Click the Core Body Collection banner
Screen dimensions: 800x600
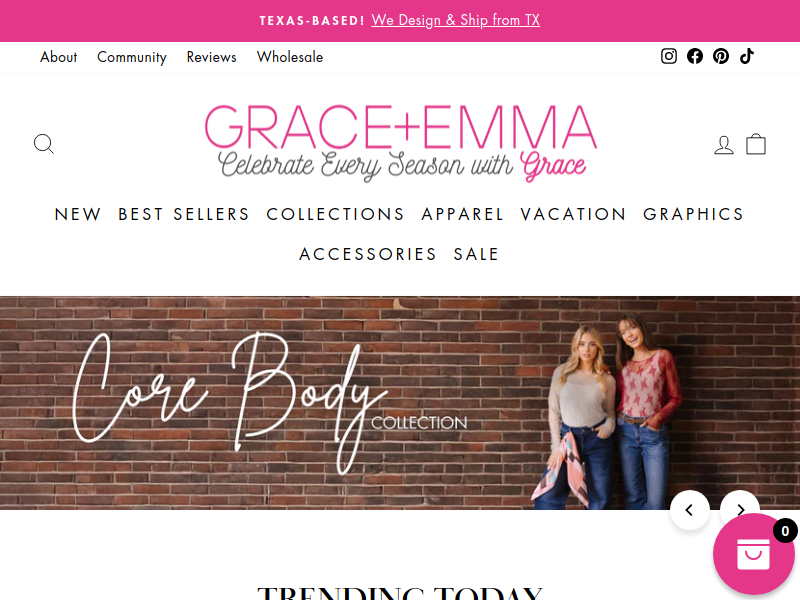tap(400, 403)
